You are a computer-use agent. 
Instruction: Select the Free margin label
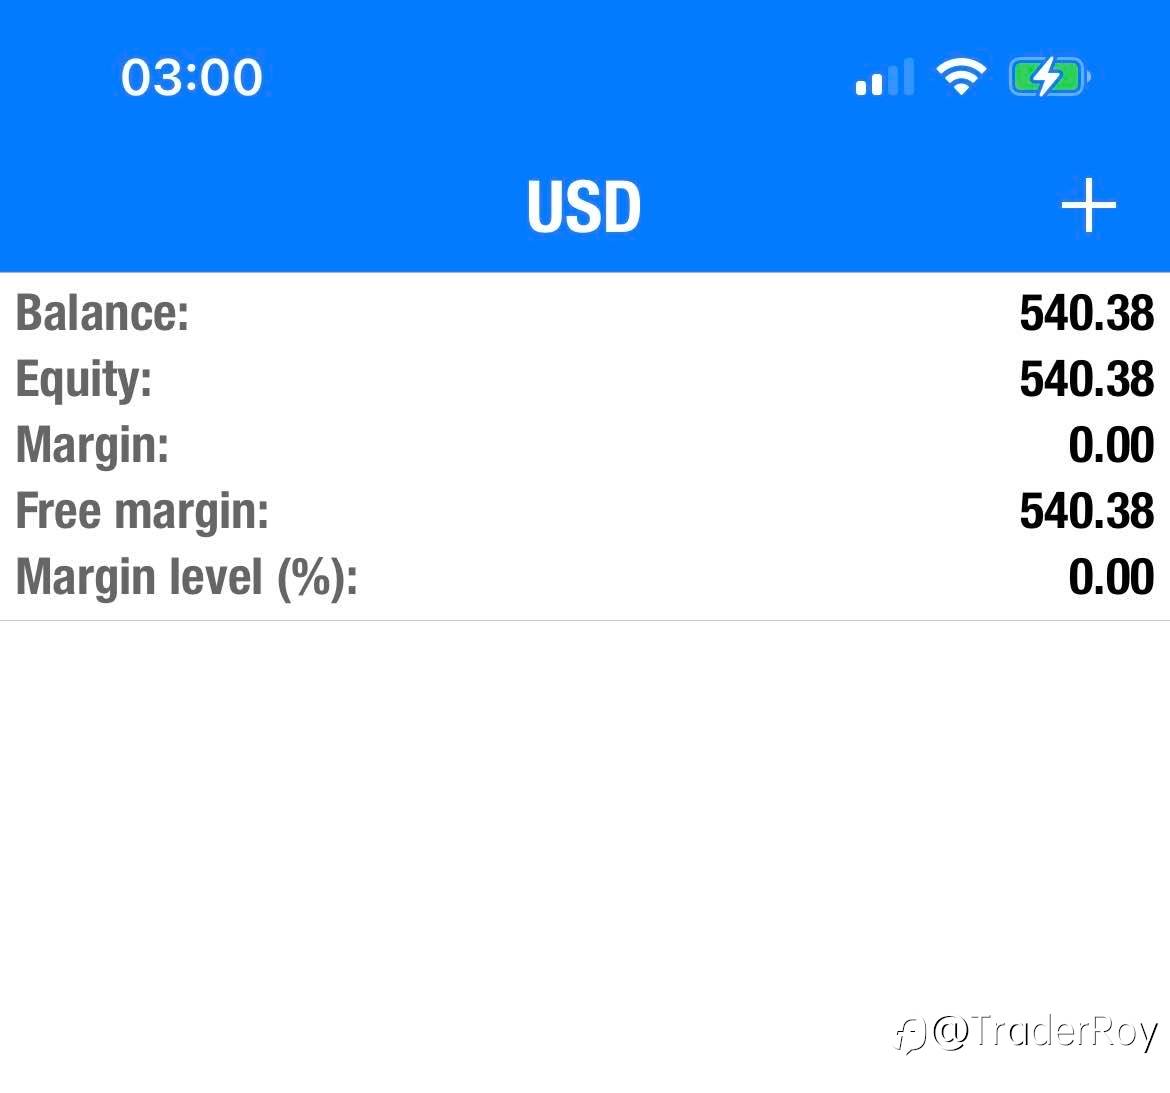(x=143, y=511)
